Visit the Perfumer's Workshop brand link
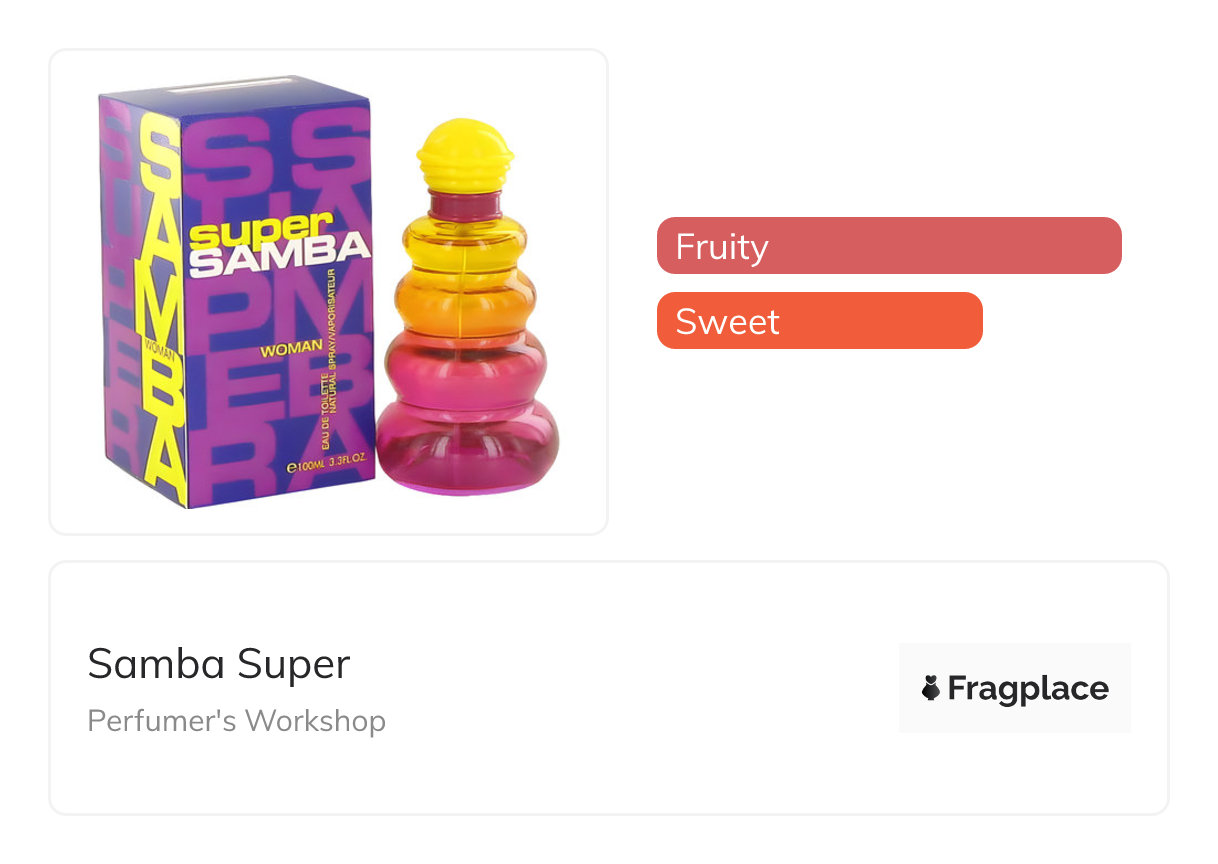The image size is (1218, 864). 236,721
